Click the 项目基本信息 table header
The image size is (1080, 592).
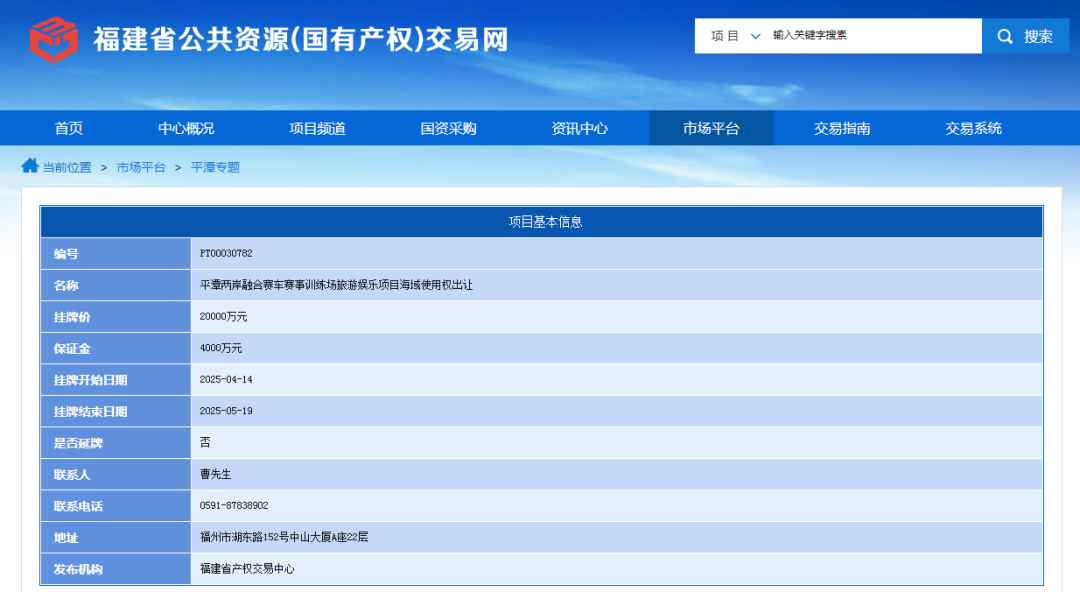[x=545, y=222]
